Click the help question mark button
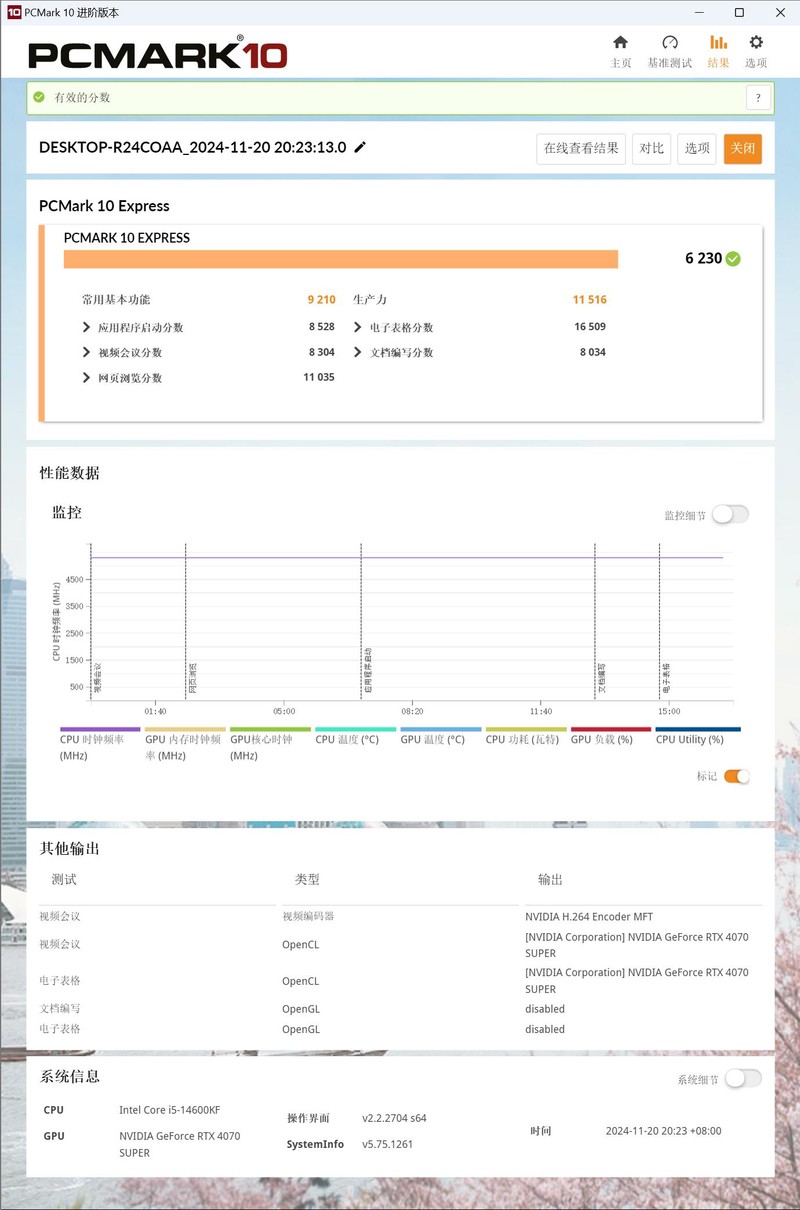Image resolution: width=800 pixels, height=1210 pixels. point(758,98)
